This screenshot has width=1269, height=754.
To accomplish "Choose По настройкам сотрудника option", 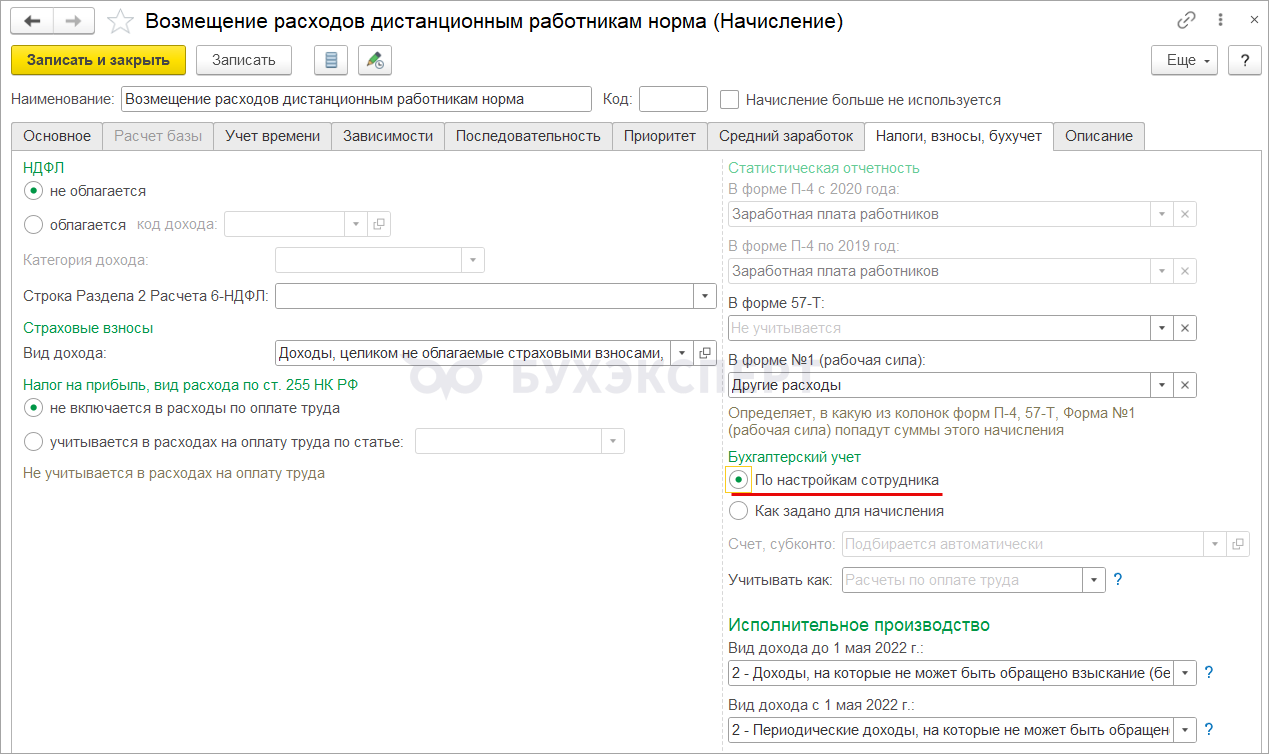I will [x=739, y=480].
